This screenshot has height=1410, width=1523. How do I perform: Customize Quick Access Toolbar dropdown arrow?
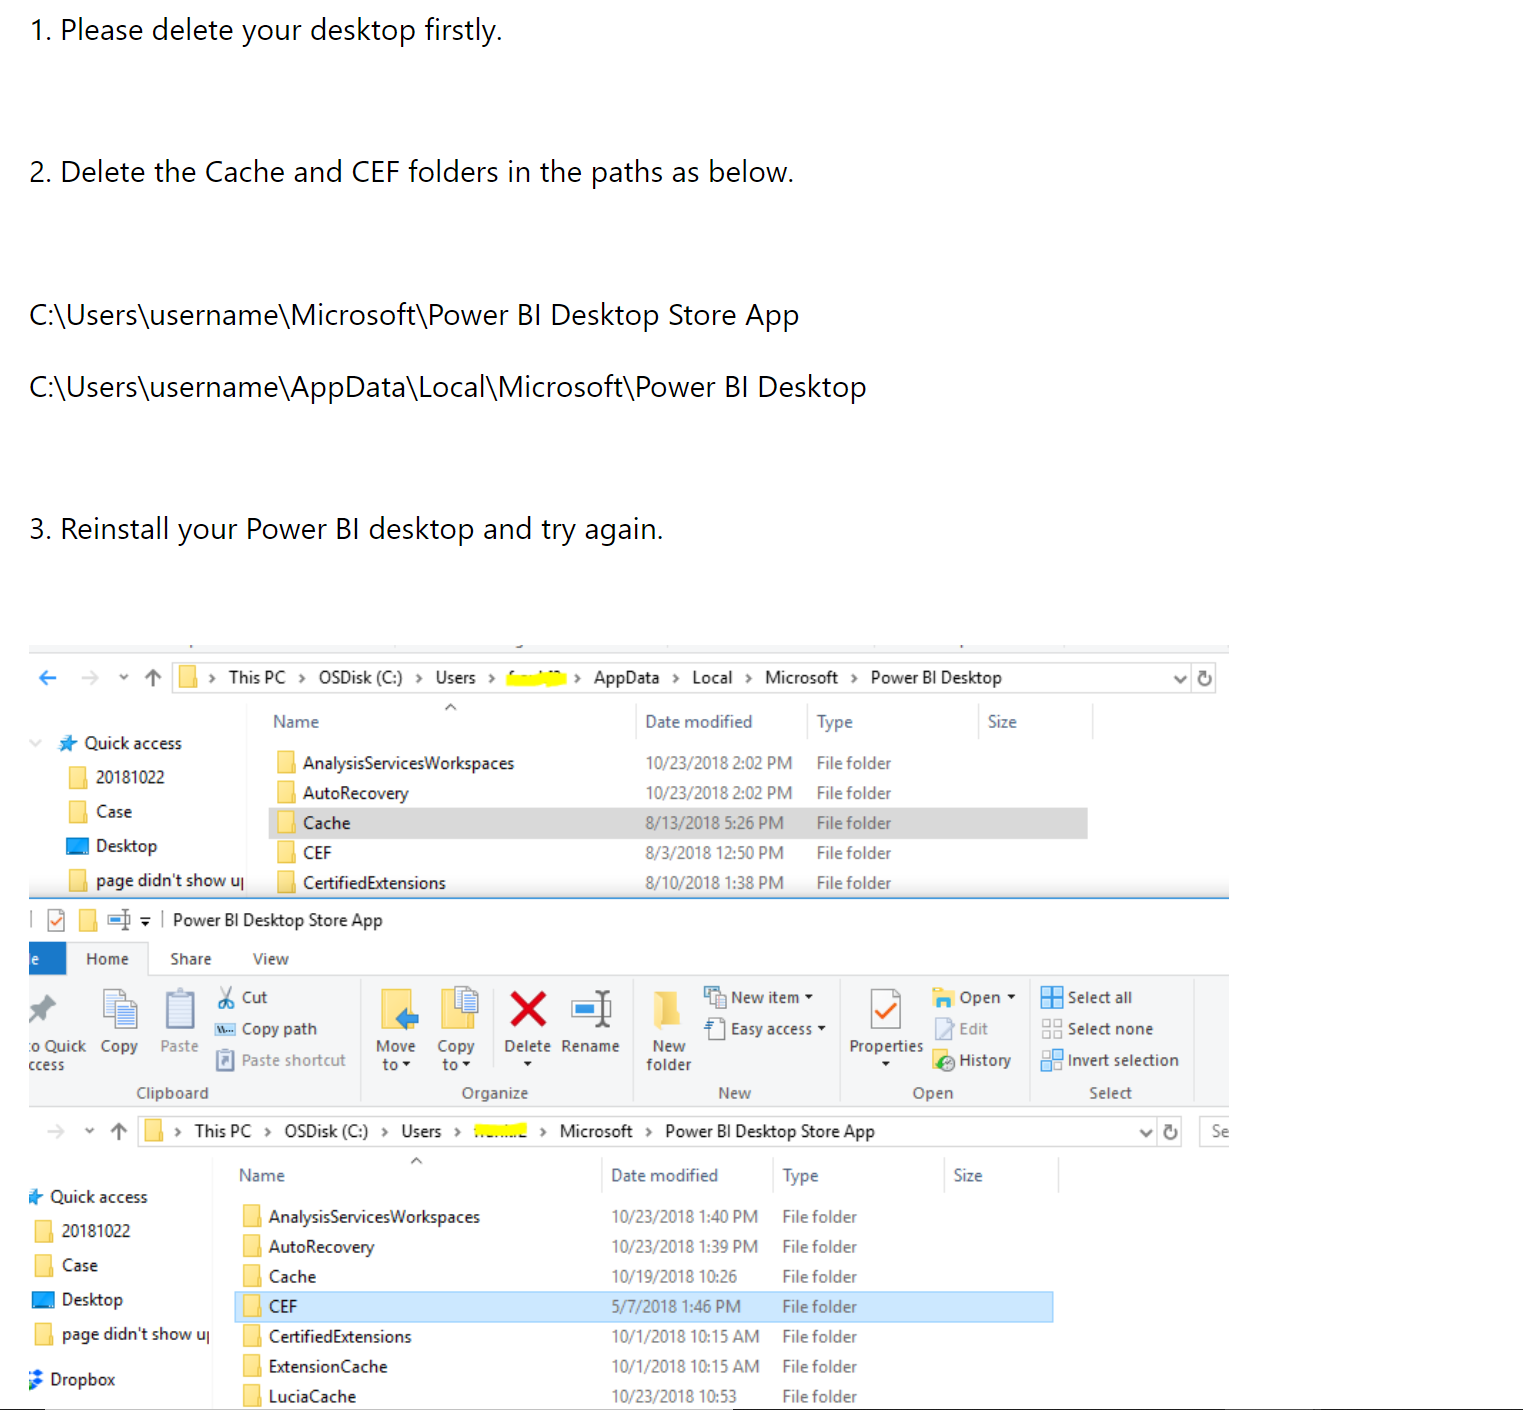point(145,921)
